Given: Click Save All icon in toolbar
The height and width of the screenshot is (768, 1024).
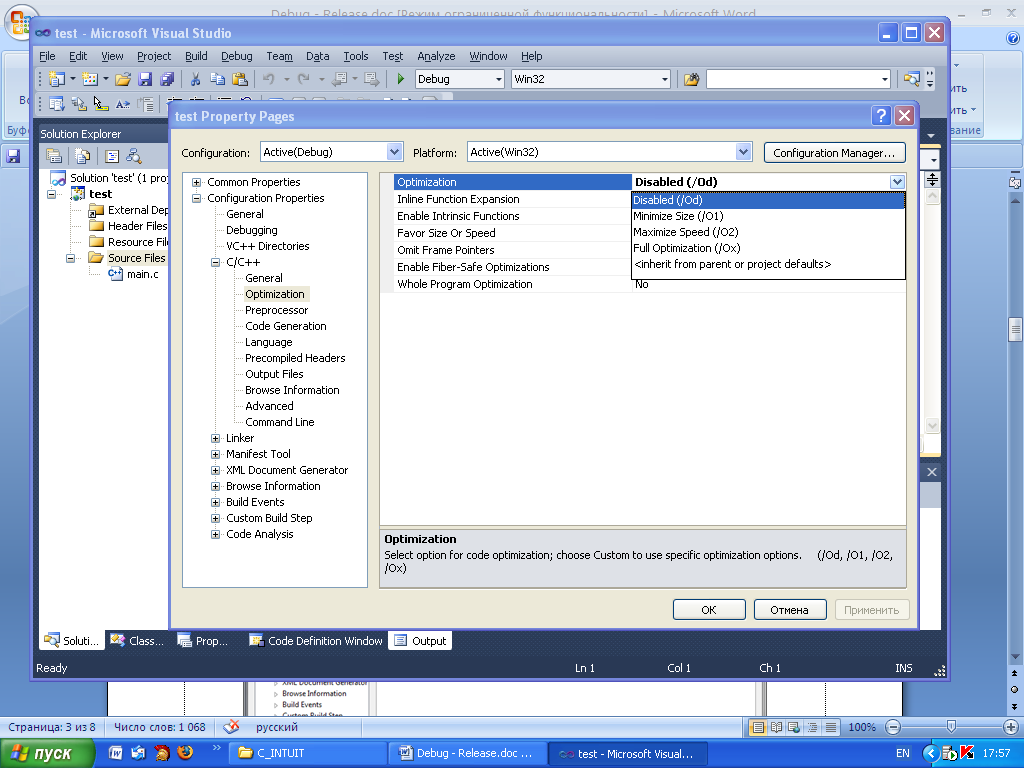Looking at the screenshot, I should pyautogui.click(x=167, y=79).
